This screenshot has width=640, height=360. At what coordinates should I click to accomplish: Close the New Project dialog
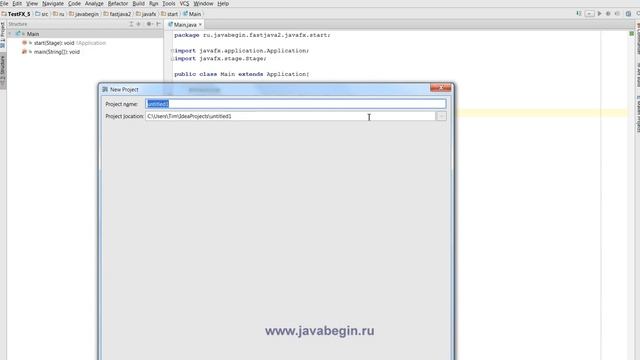[441, 88]
